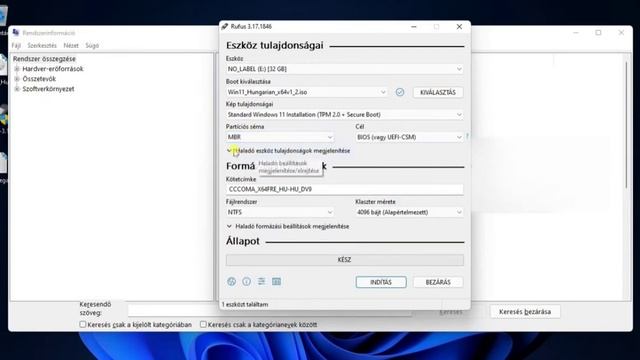Check Keresés csak a kijelölt kategóriában
Screen dimensions: 640x360
click(83, 324)
